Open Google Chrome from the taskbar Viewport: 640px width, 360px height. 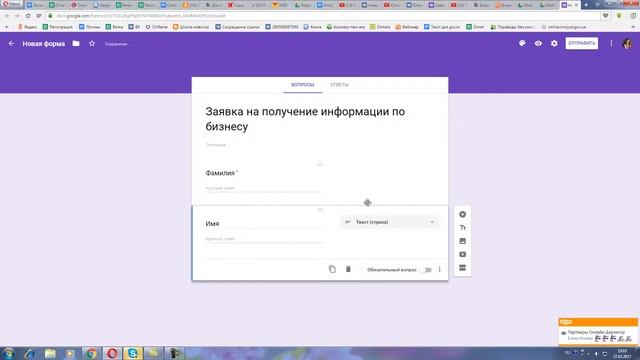click(91, 353)
